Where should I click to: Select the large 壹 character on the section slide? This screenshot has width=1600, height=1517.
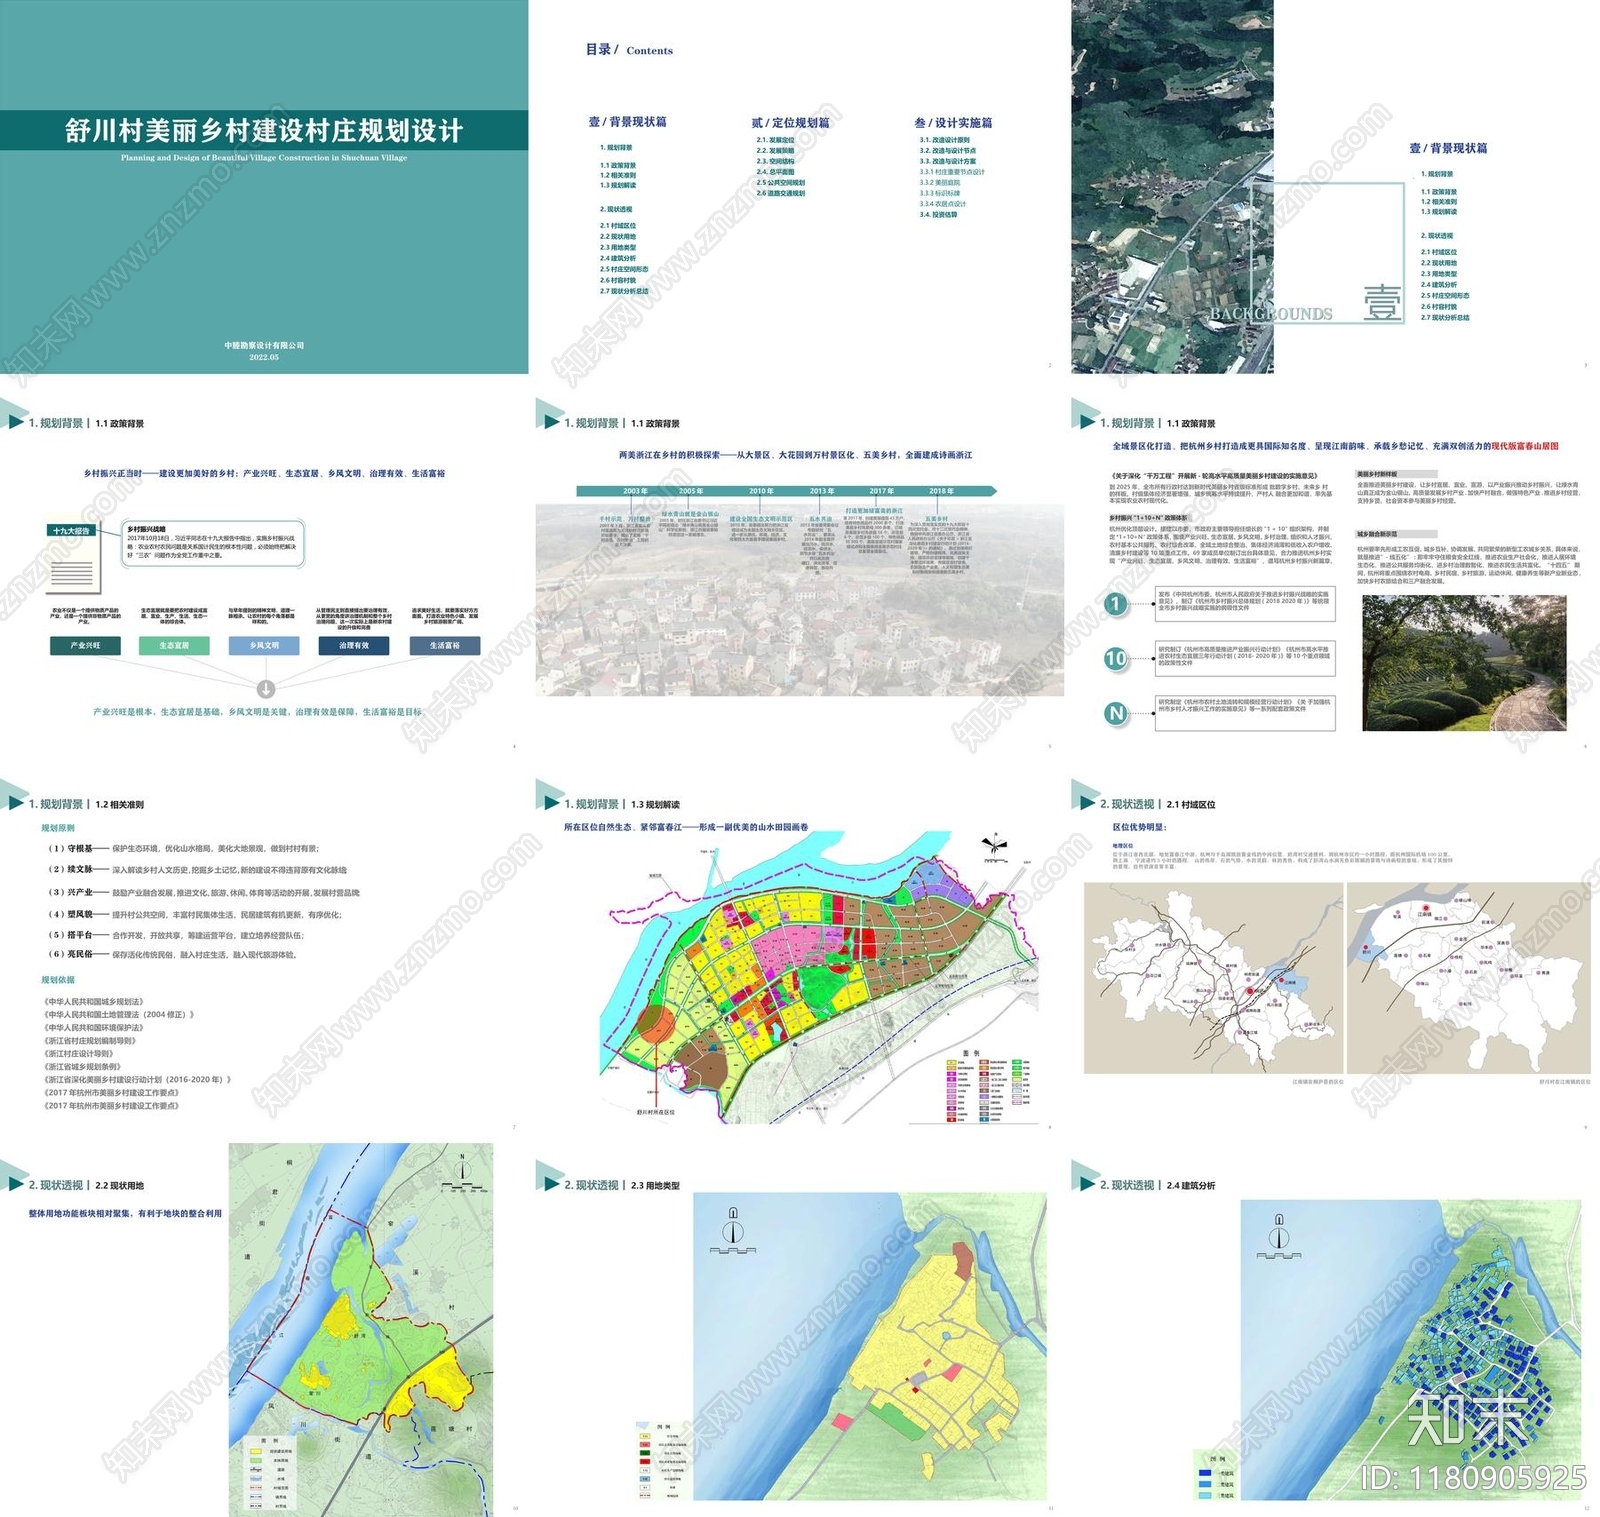(x=1383, y=302)
